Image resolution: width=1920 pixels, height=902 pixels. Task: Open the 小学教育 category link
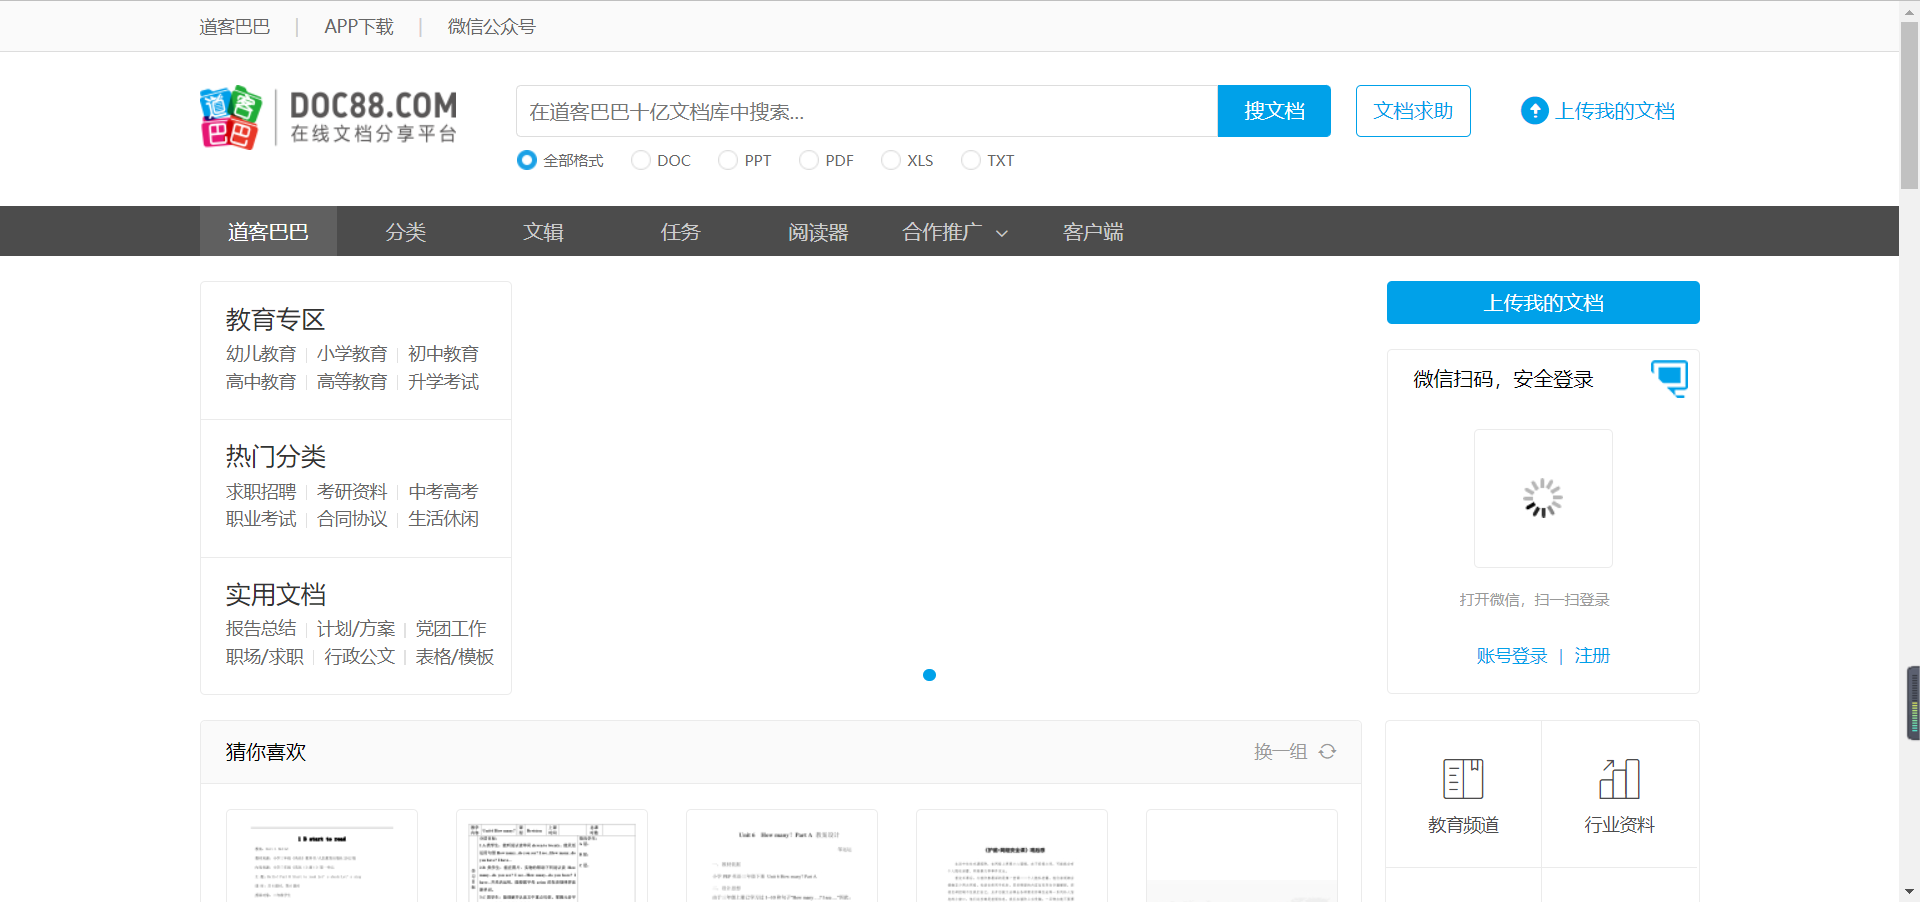(x=352, y=354)
